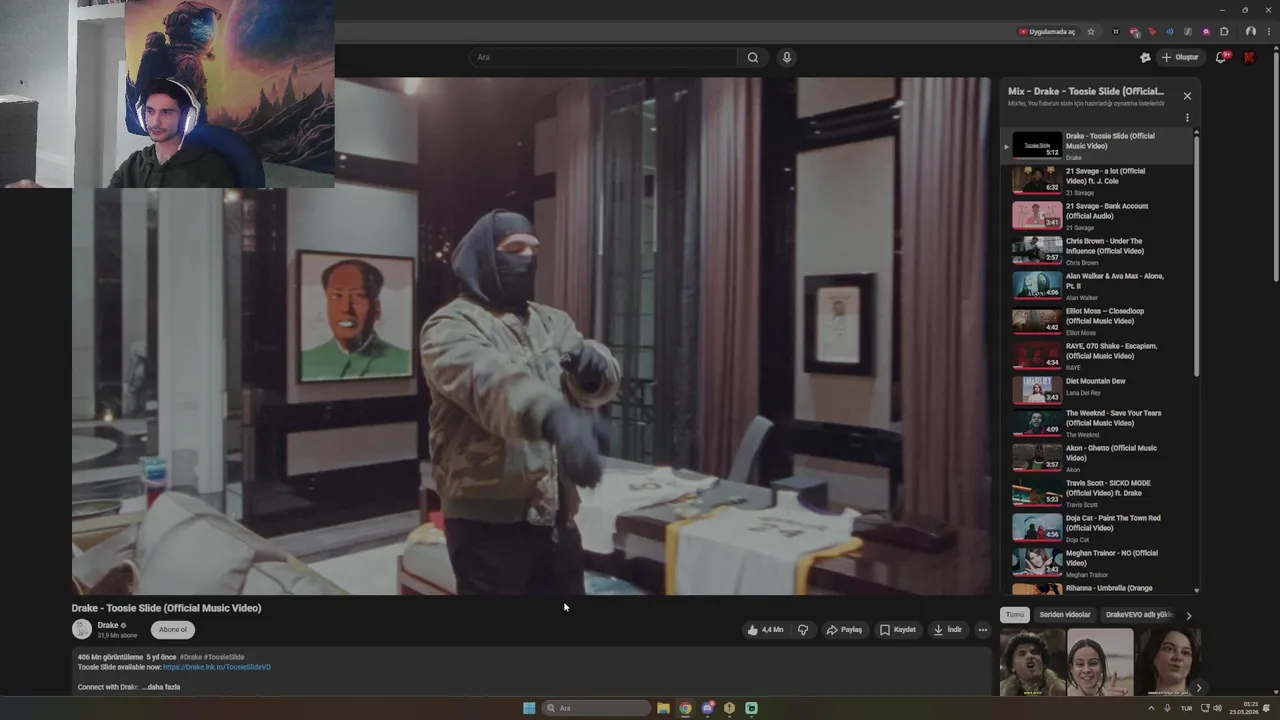Play Chris Brown - Under The Influence
This screenshot has width=1280, height=720.
[x=1097, y=250]
